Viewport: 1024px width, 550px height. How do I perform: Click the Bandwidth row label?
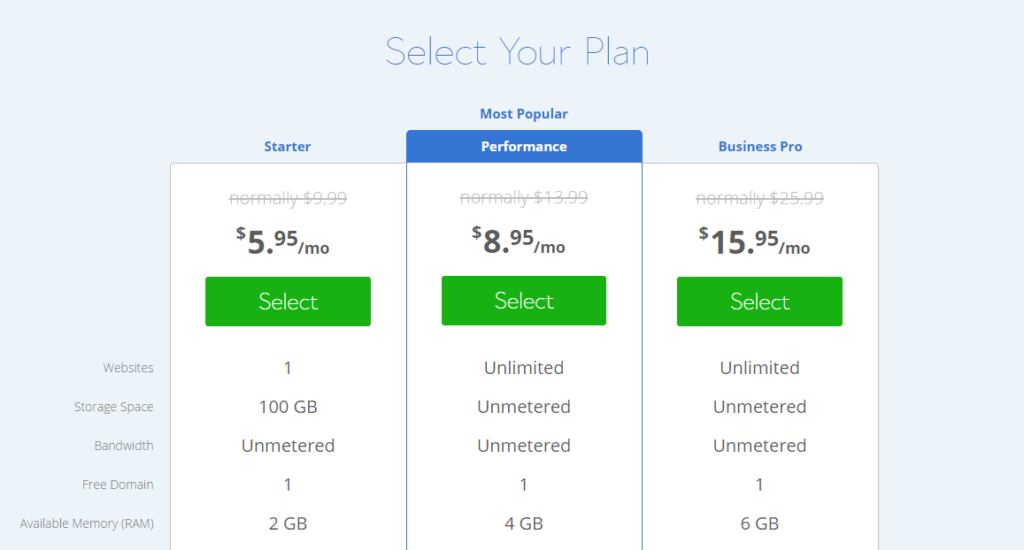click(x=123, y=445)
